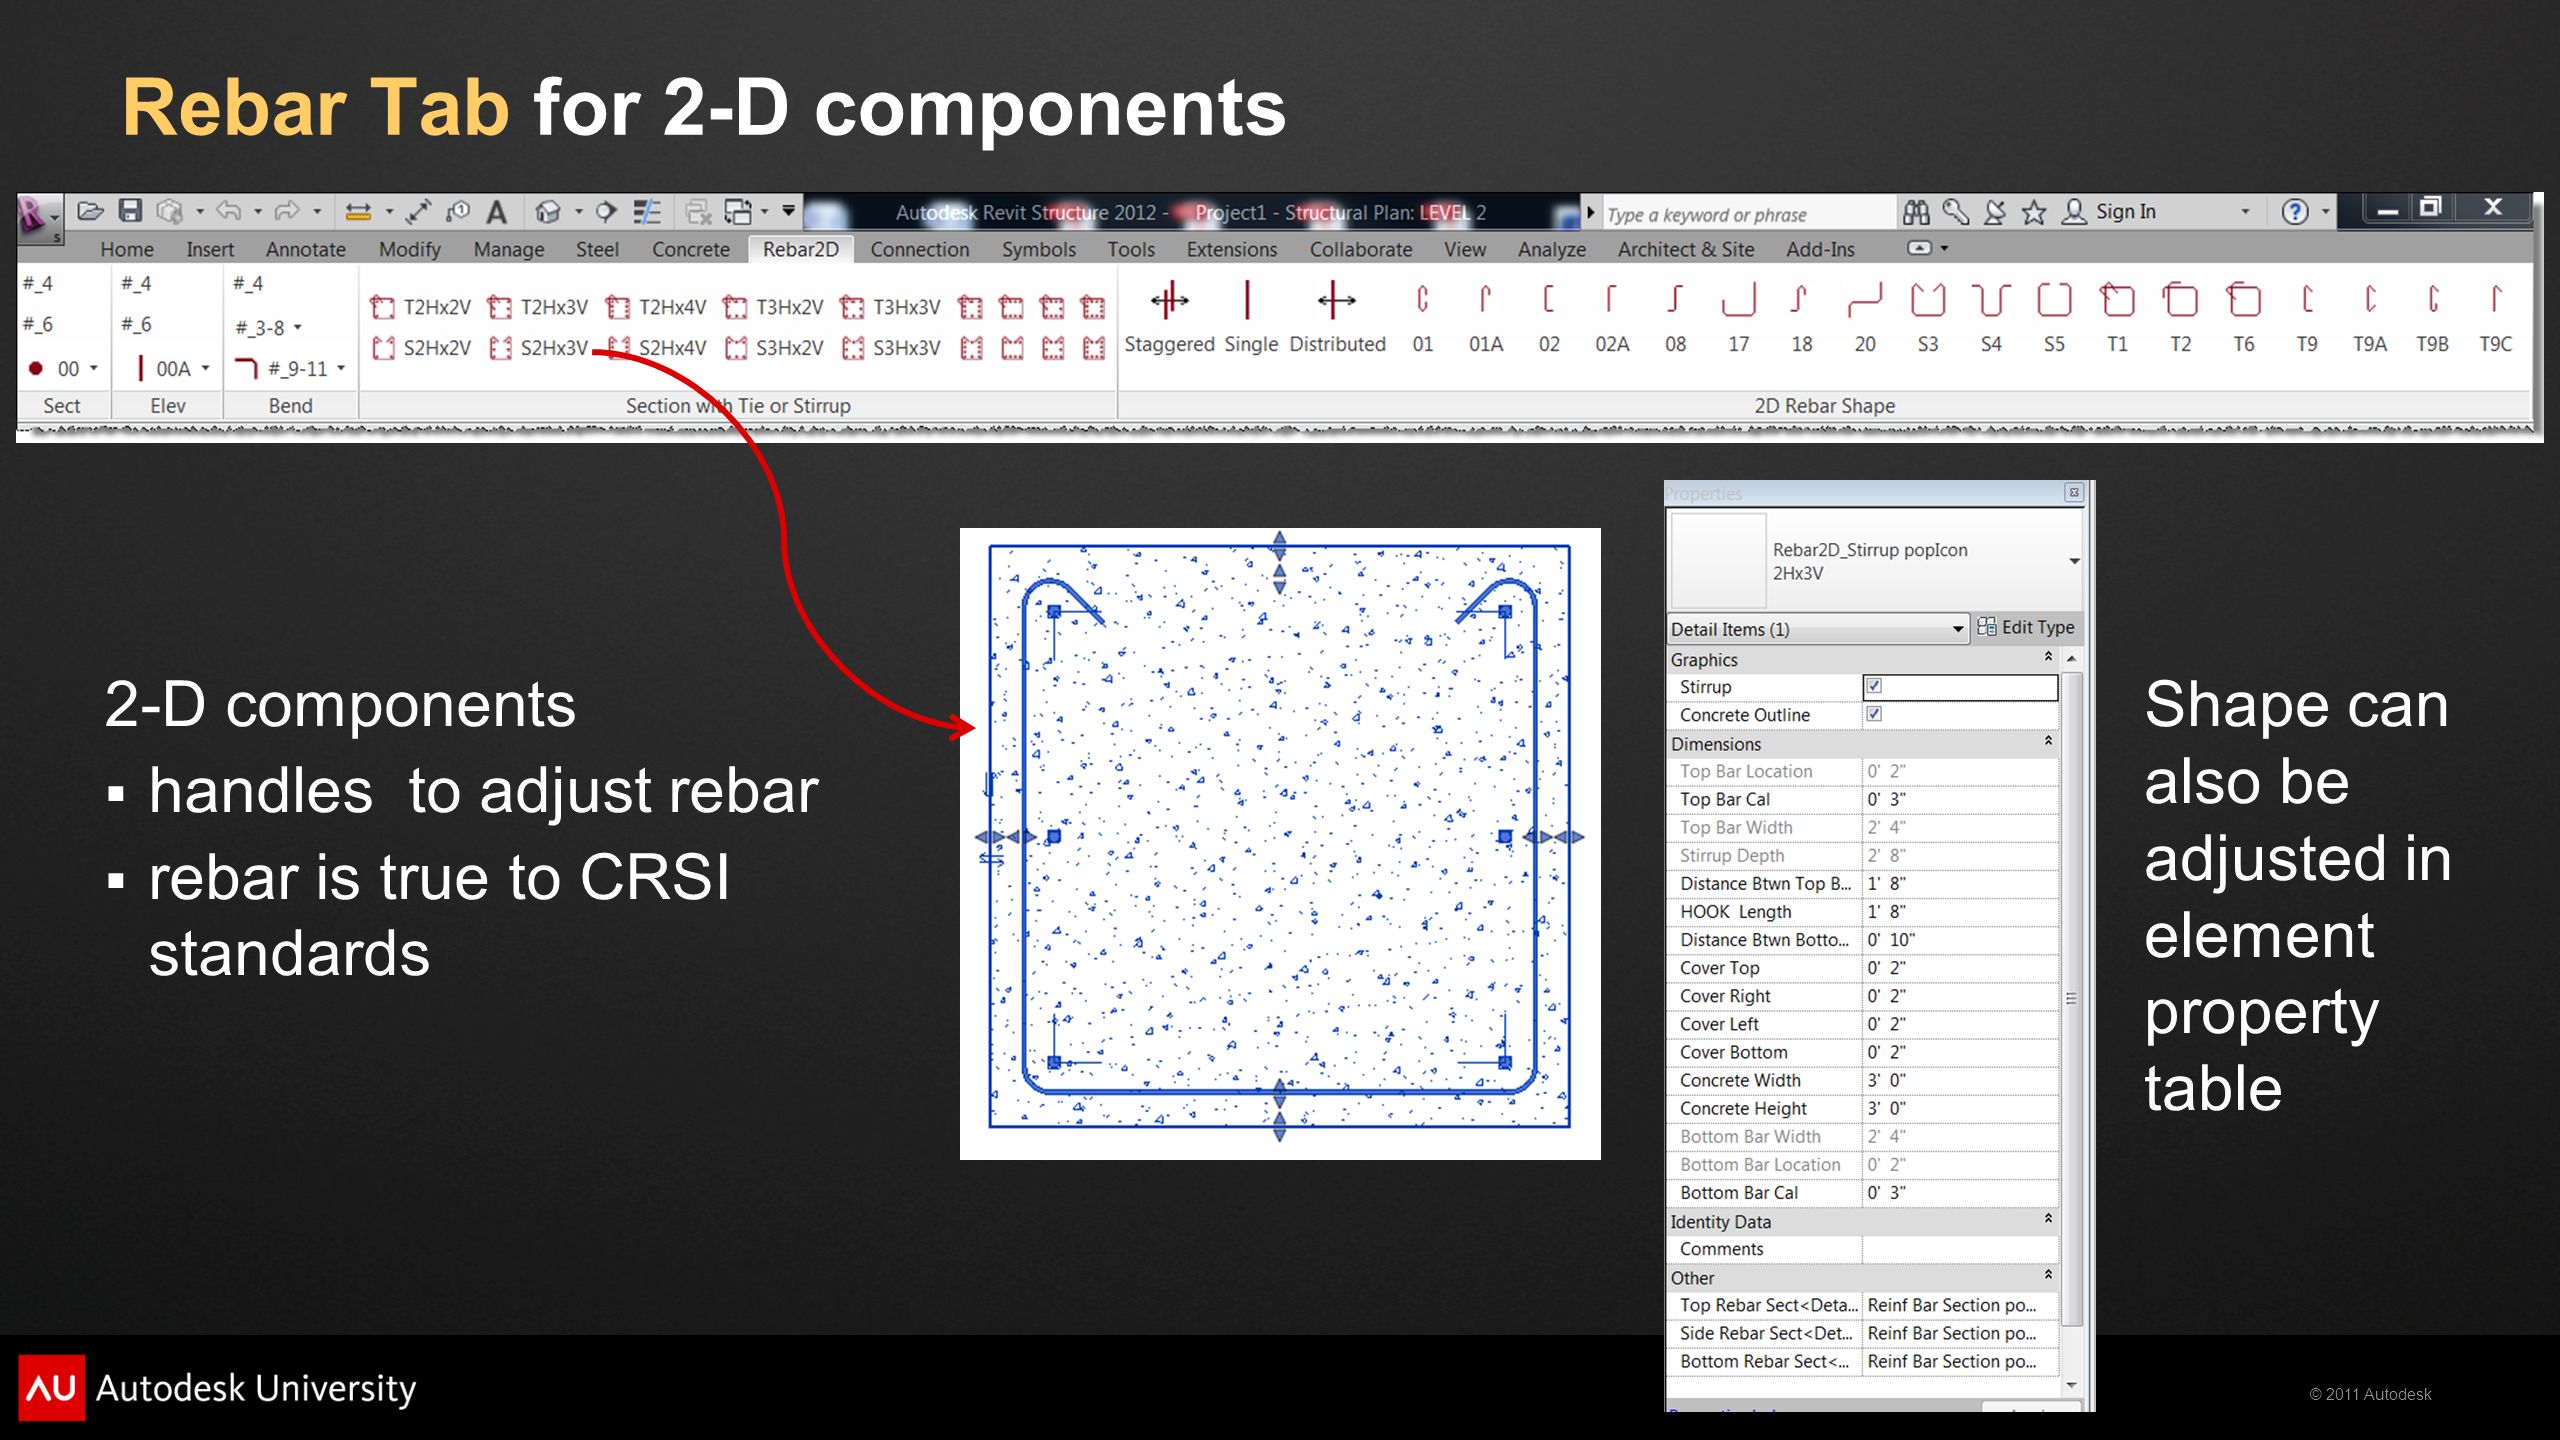Collapse the Identity Data group
Viewport: 2560px width, 1440px height.
tap(2048, 1219)
